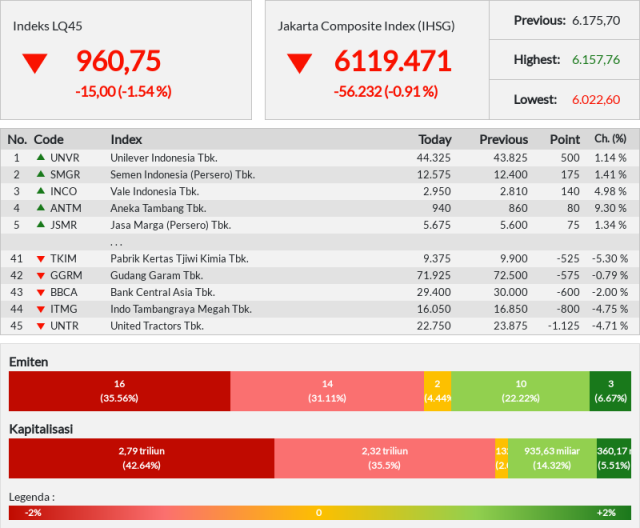This screenshot has width=640, height=528.
Task: Click the green up arrow for JSMR
Action: (41, 224)
